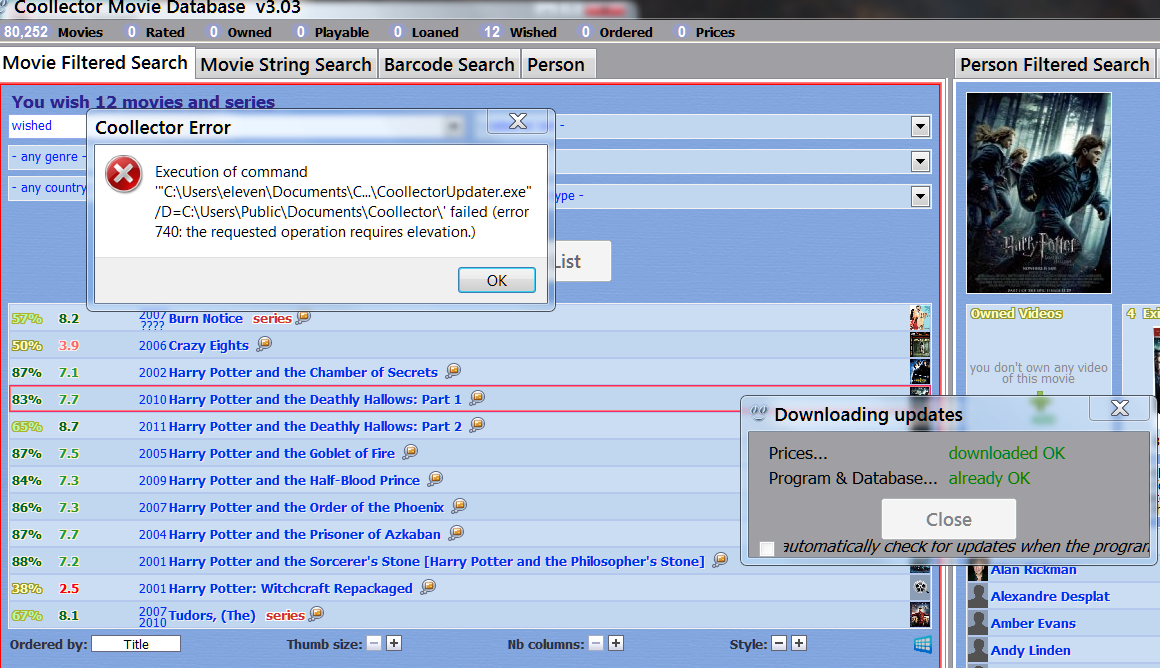Open the comment bubble beside Crazy Eights
This screenshot has height=668, width=1160.
coord(264,344)
